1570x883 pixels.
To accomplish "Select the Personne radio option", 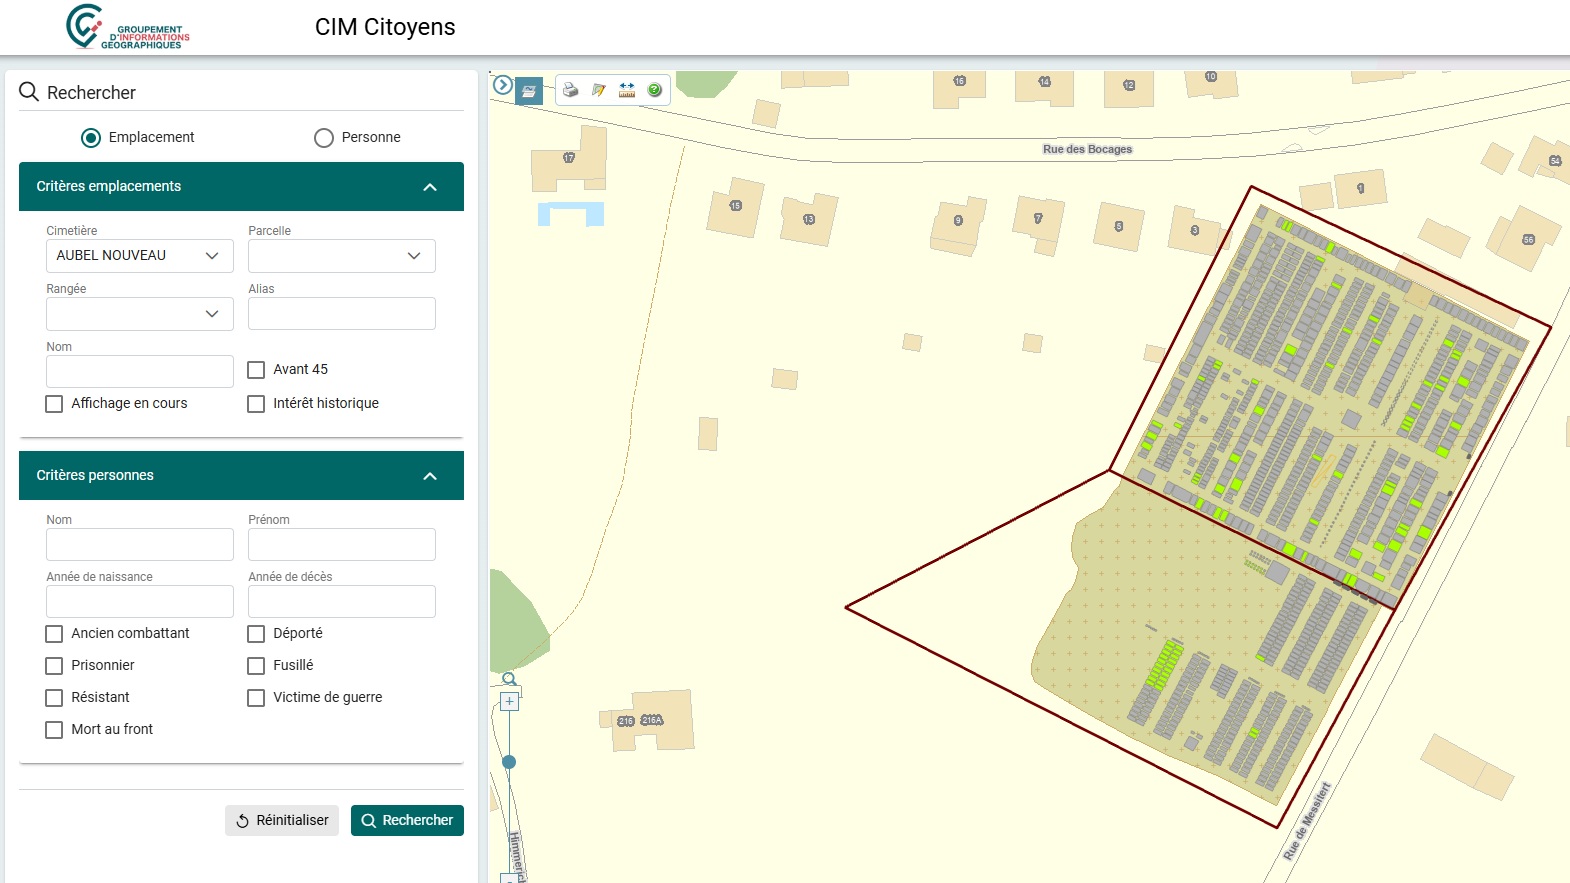I will 324,138.
